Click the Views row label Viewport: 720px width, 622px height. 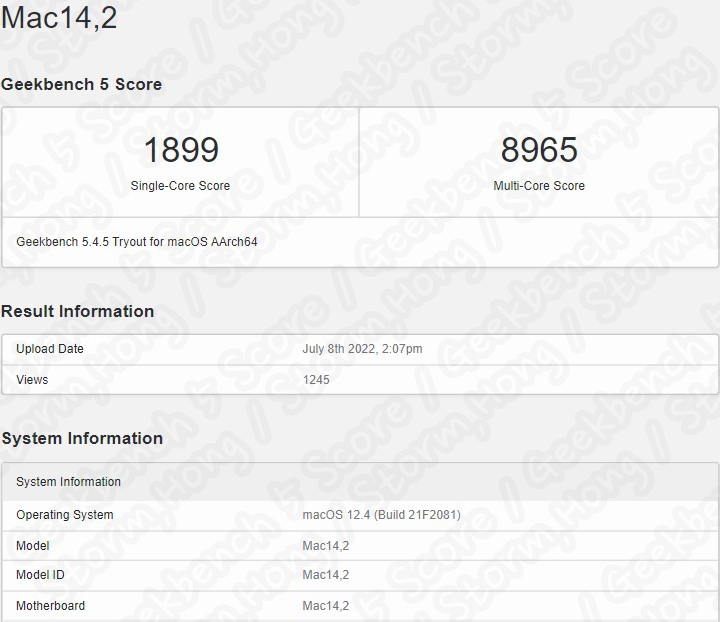coord(32,380)
